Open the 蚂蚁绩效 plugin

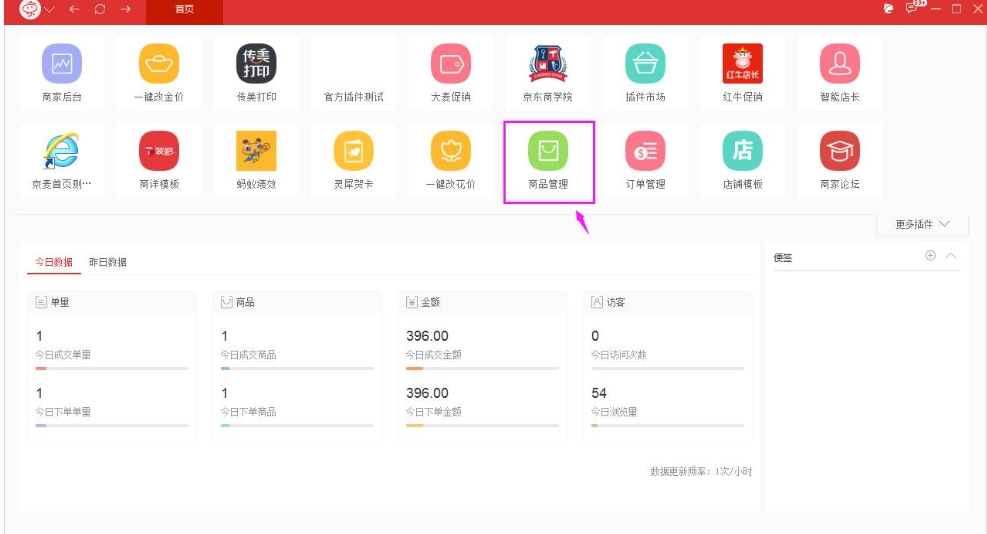click(x=256, y=151)
